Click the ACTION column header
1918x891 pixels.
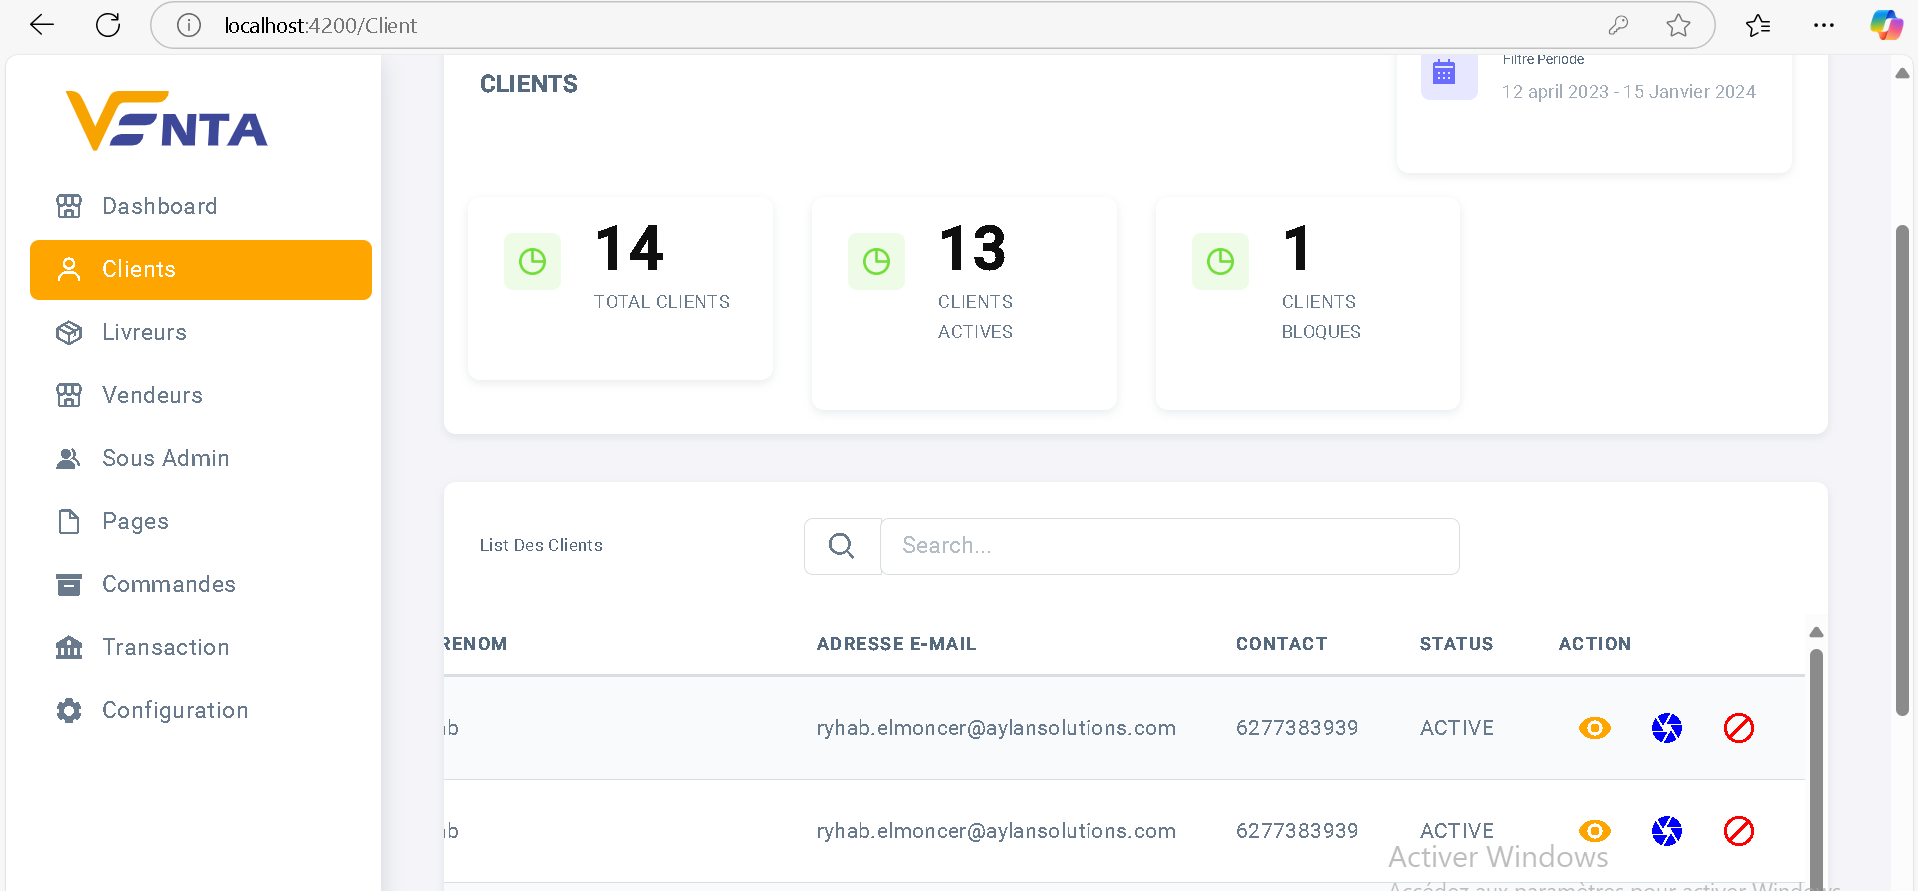pyautogui.click(x=1594, y=644)
